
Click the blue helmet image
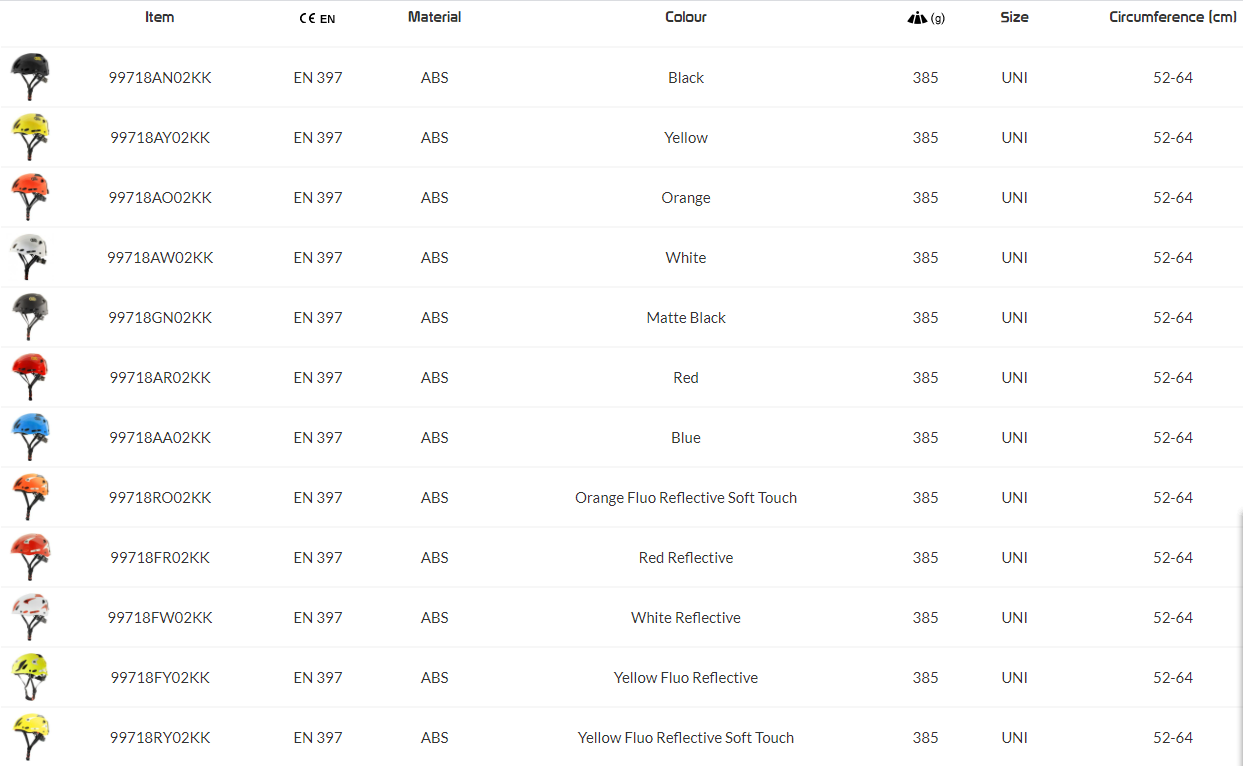coord(29,437)
